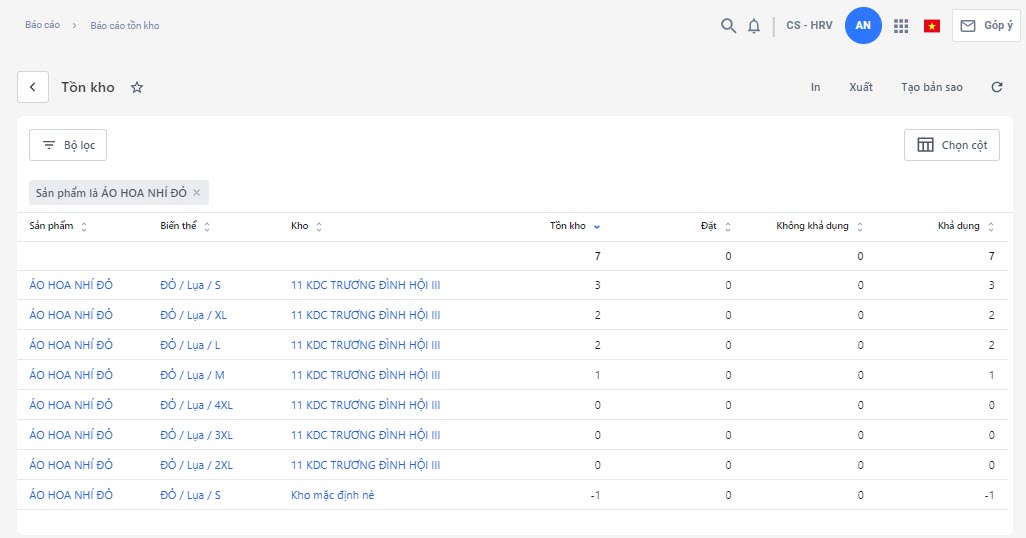Click the back arrow button

click(33, 87)
